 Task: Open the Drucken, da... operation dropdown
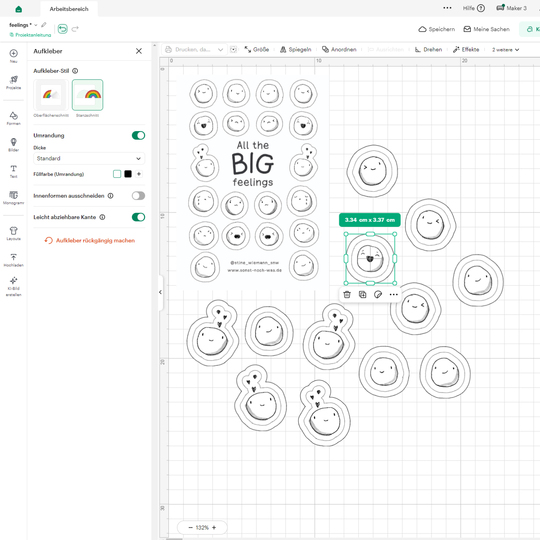click(x=194, y=50)
